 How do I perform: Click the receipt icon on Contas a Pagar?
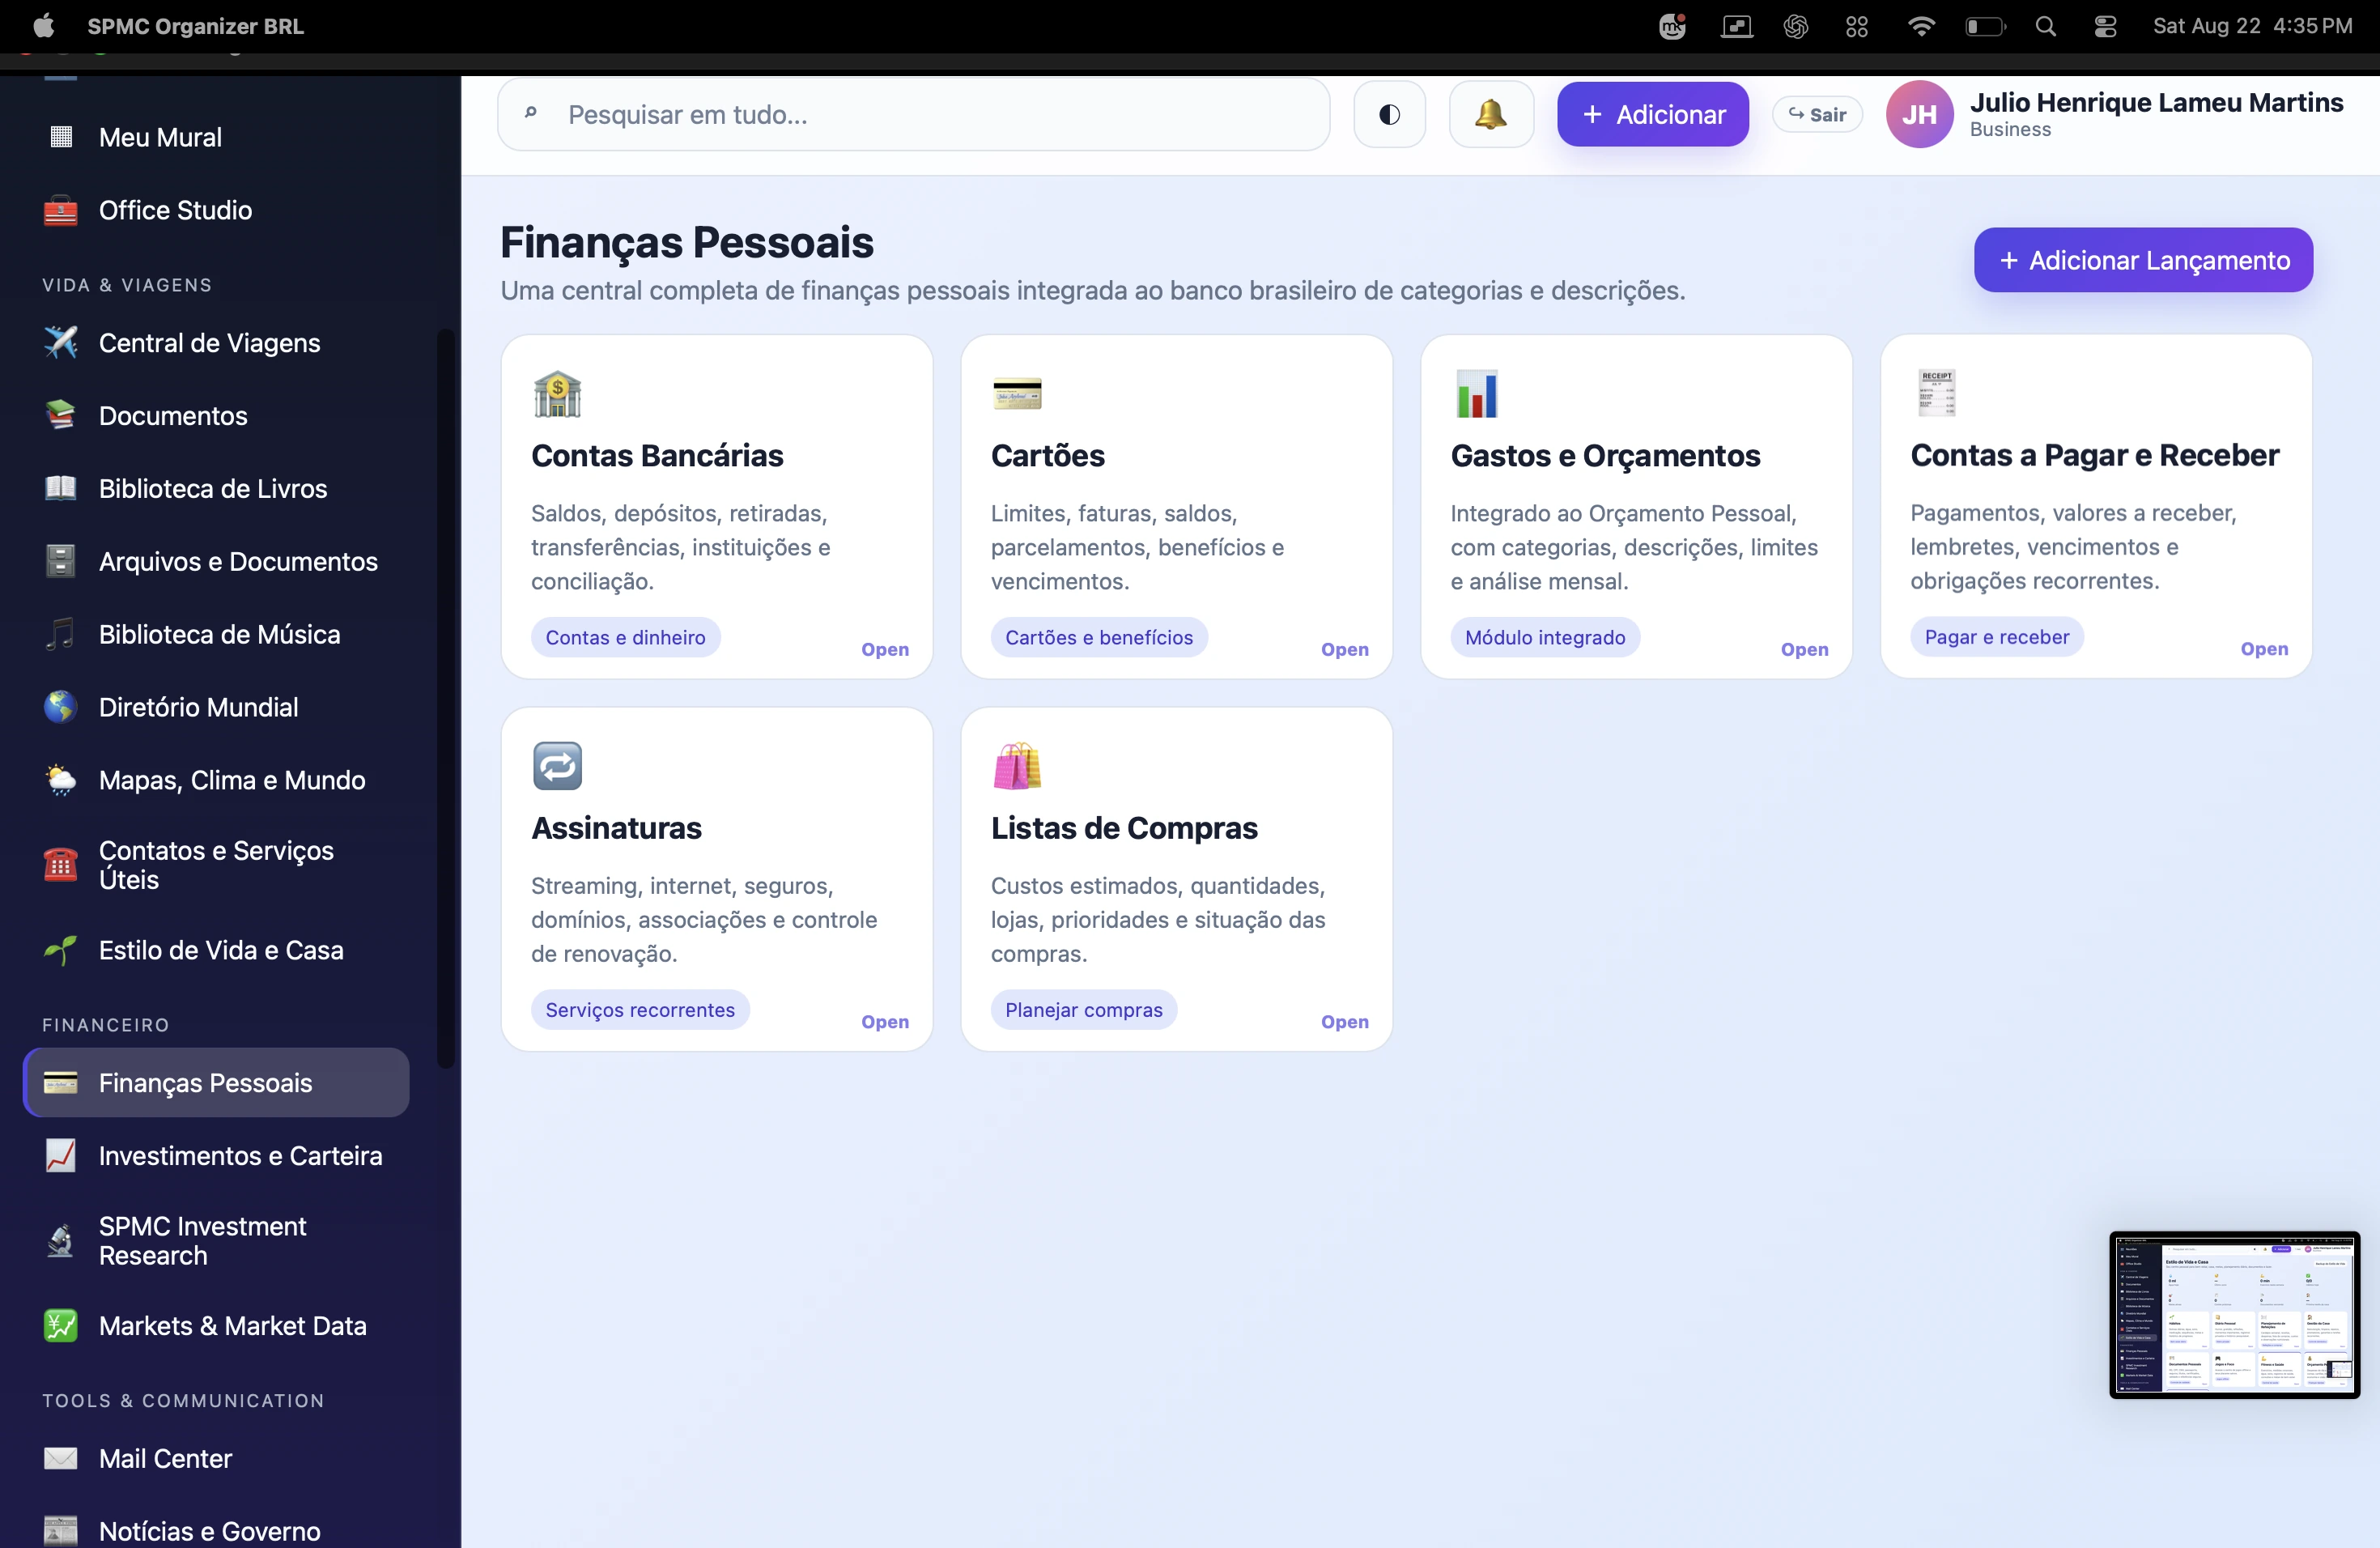pos(1937,393)
